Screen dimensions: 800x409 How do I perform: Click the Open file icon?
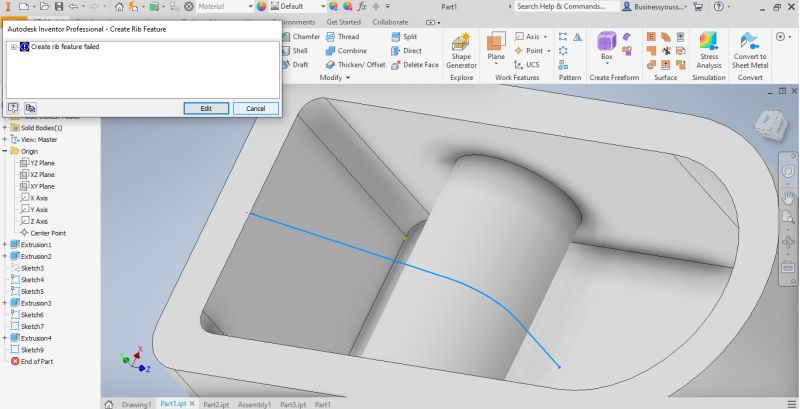click(x=44, y=7)
